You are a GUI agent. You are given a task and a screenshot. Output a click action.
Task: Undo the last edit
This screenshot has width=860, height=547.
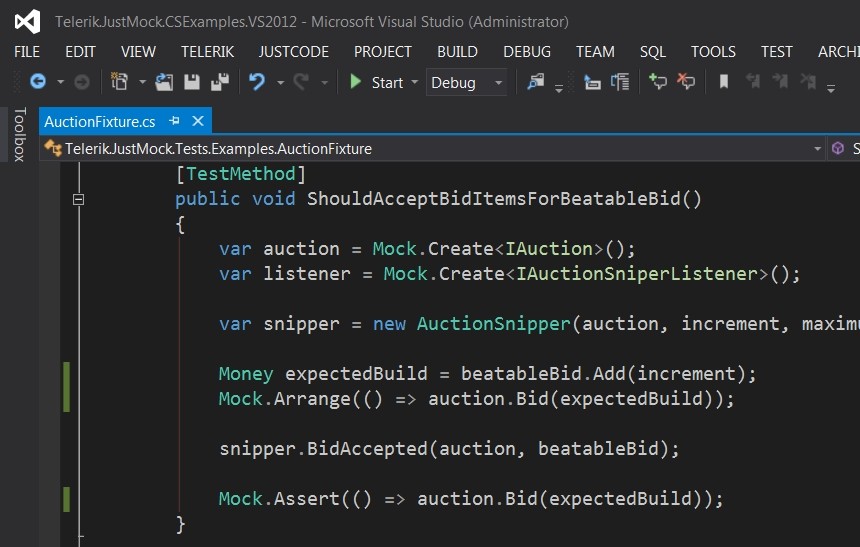(256, 82)
